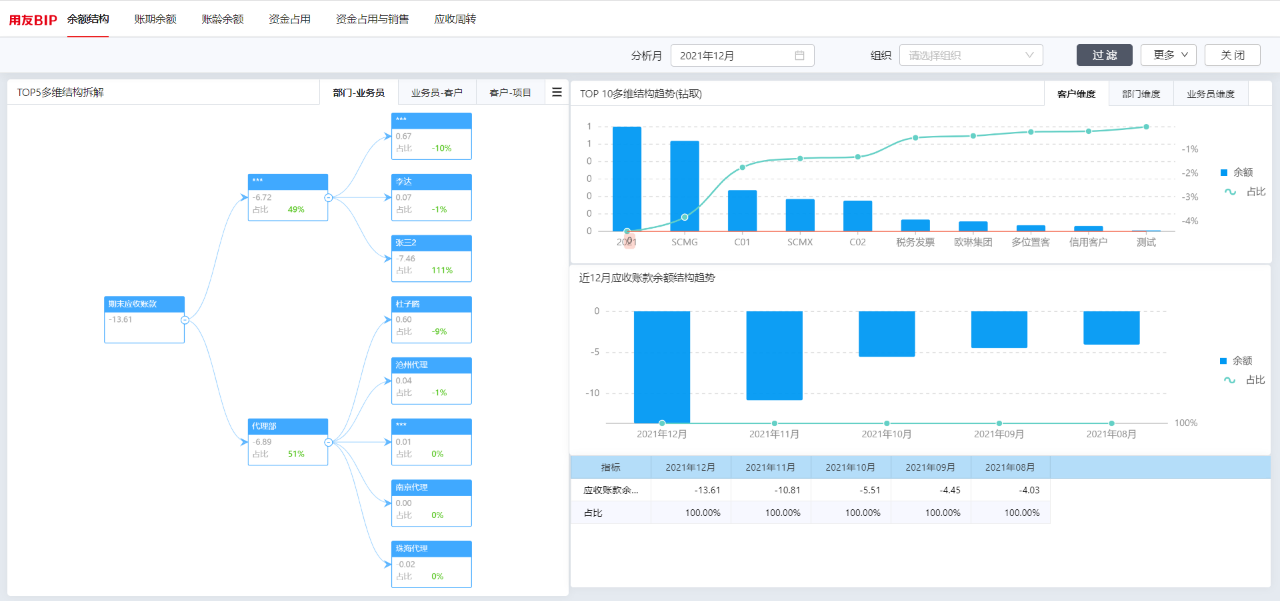Toggle the 余额 legend in 近12月 chart
The height and width of the screenshot is (601, 1280).
tap(1236, 360)
